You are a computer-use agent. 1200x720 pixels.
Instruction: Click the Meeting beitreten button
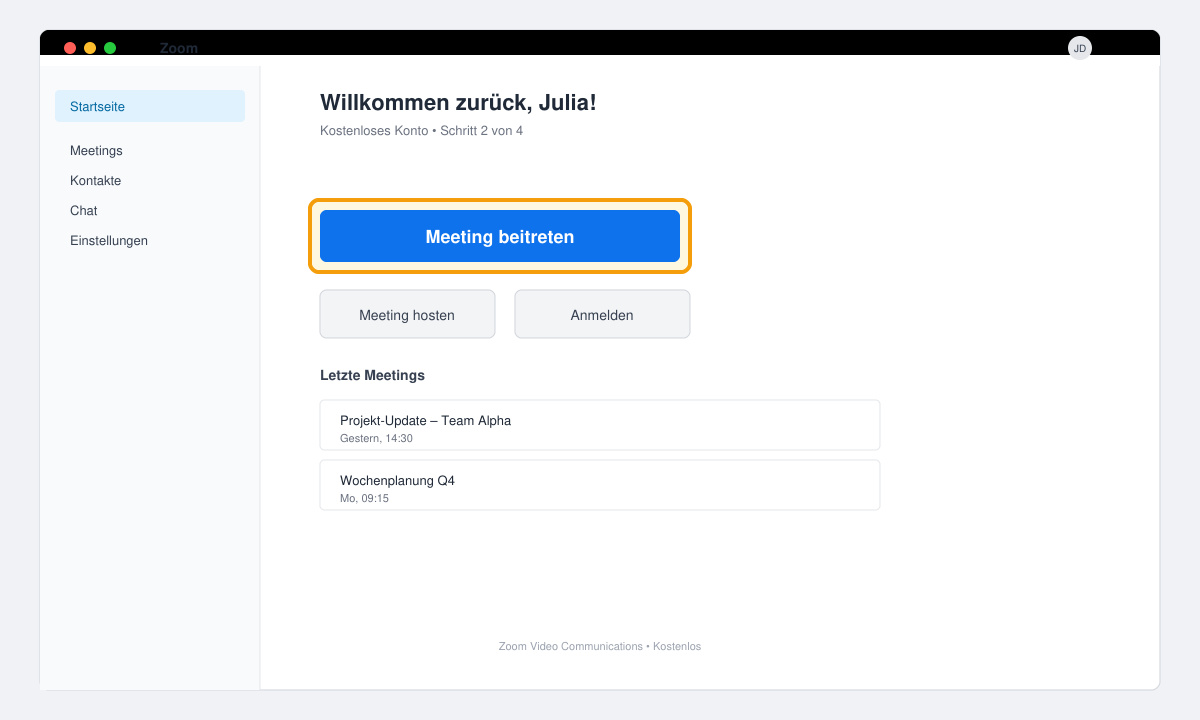[500, 236]
